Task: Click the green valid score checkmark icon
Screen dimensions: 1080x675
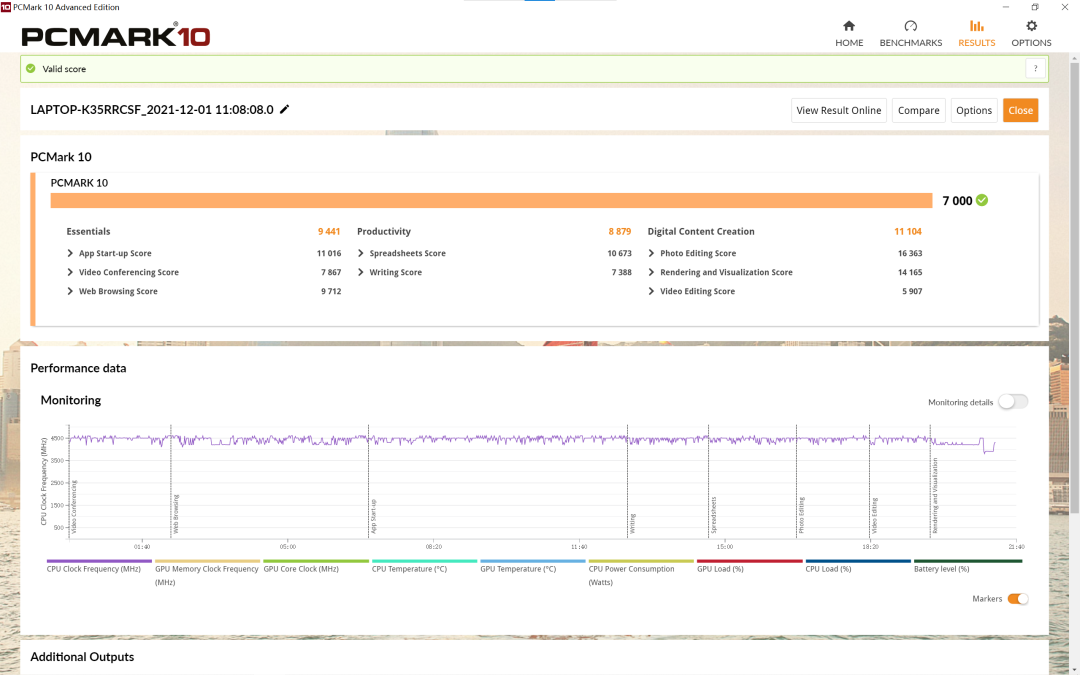Action: point(31,69)
